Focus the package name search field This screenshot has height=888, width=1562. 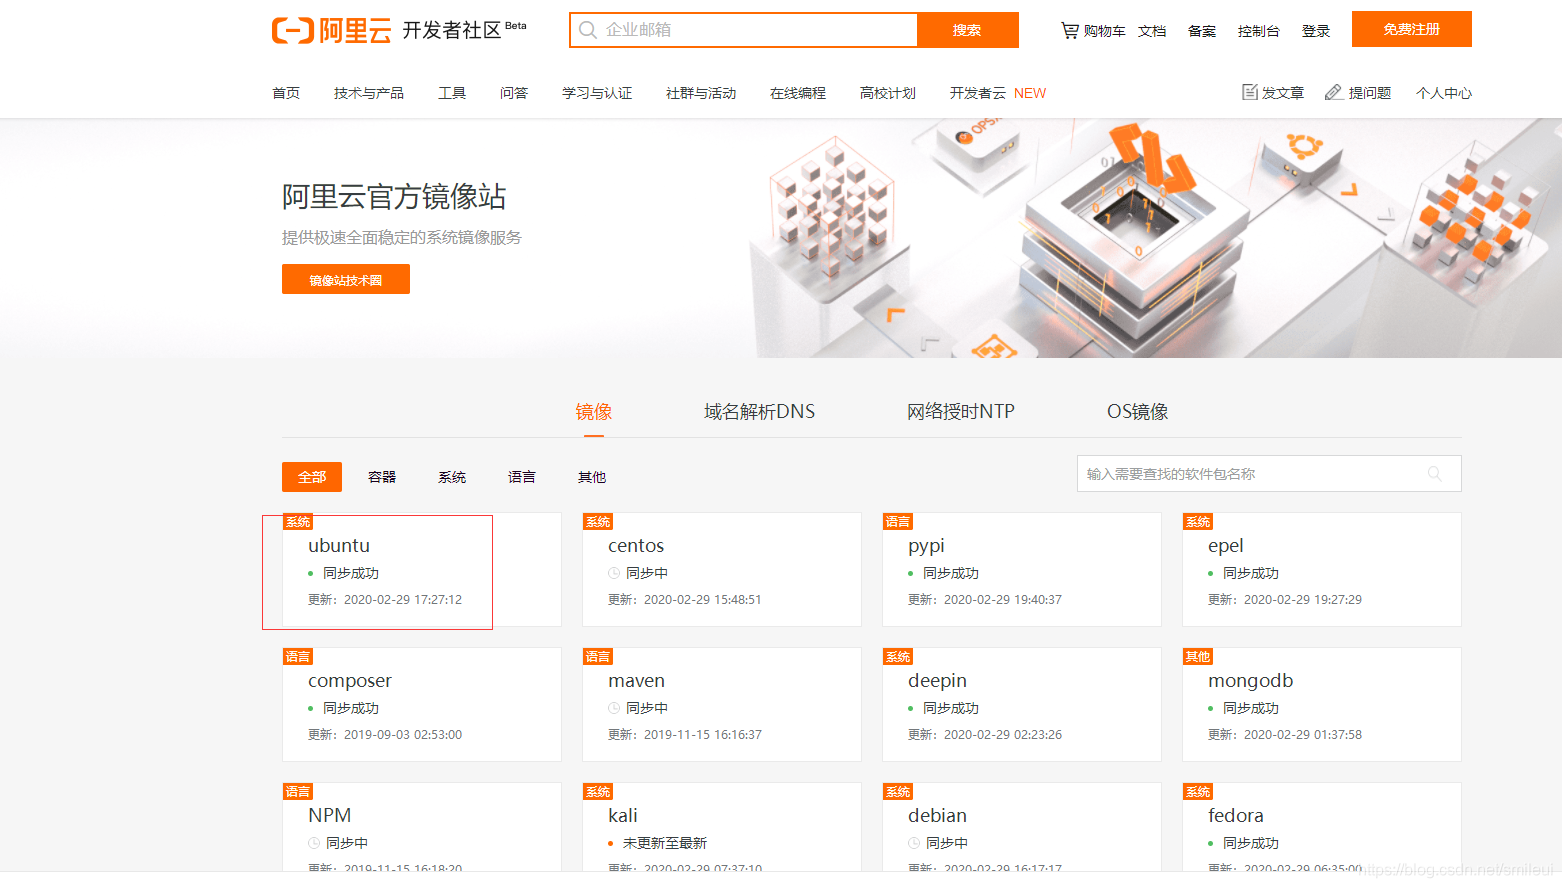[x=1269, y=474]
